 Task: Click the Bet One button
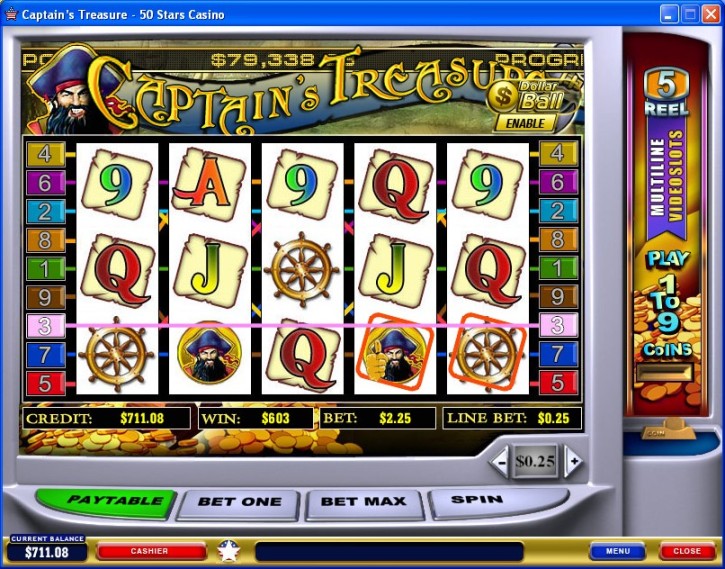(239, 503)
